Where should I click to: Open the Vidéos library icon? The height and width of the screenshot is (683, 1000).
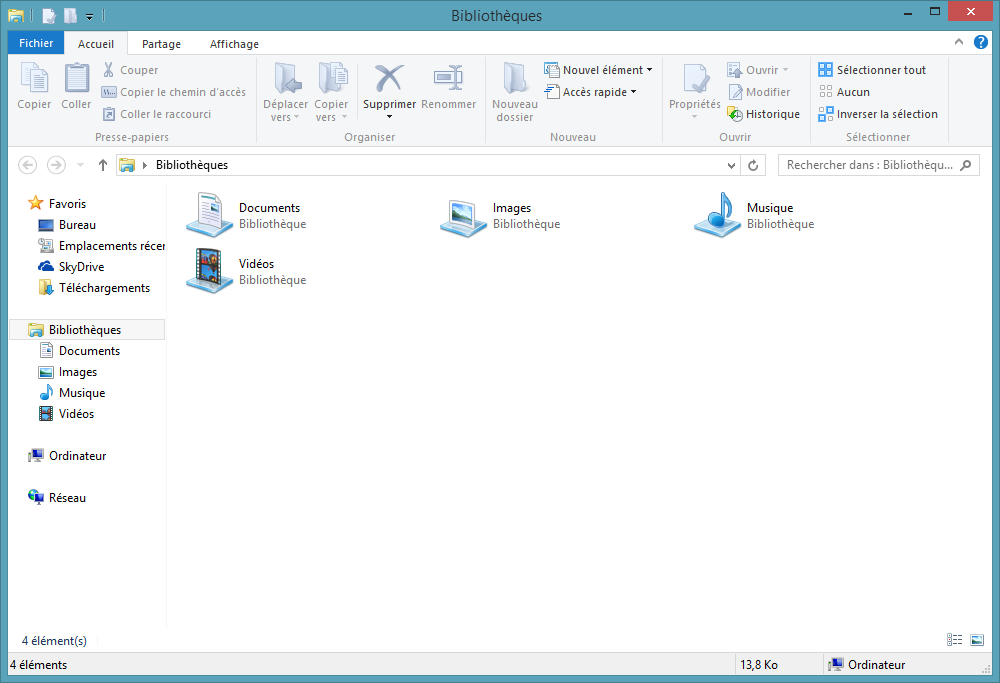[x=210, y=271]
